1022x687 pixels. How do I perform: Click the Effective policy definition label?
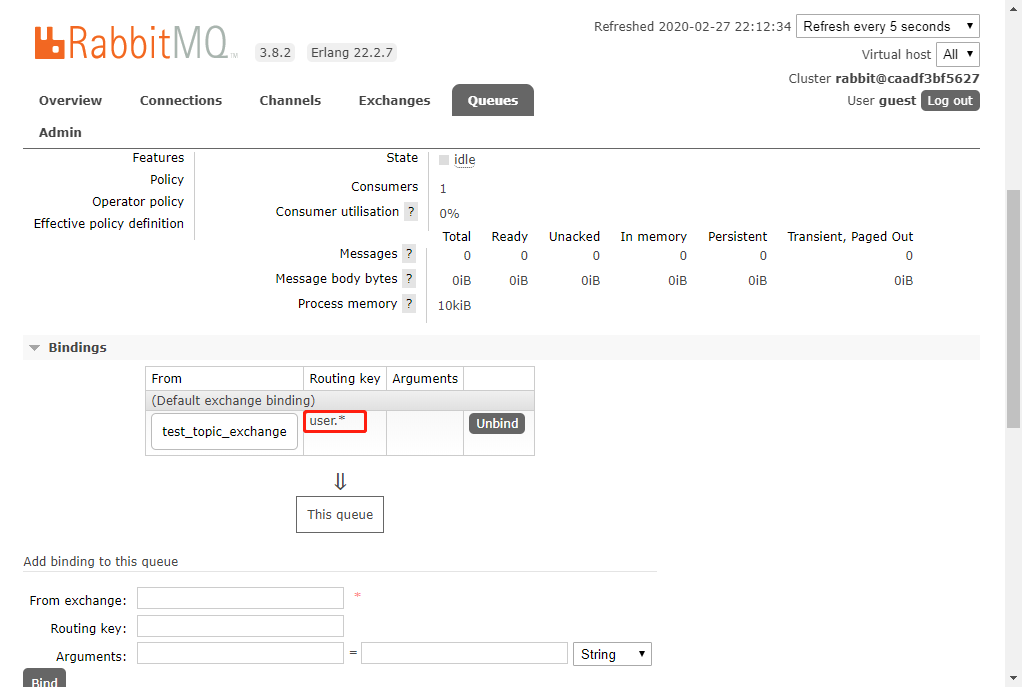pos(109,224)
